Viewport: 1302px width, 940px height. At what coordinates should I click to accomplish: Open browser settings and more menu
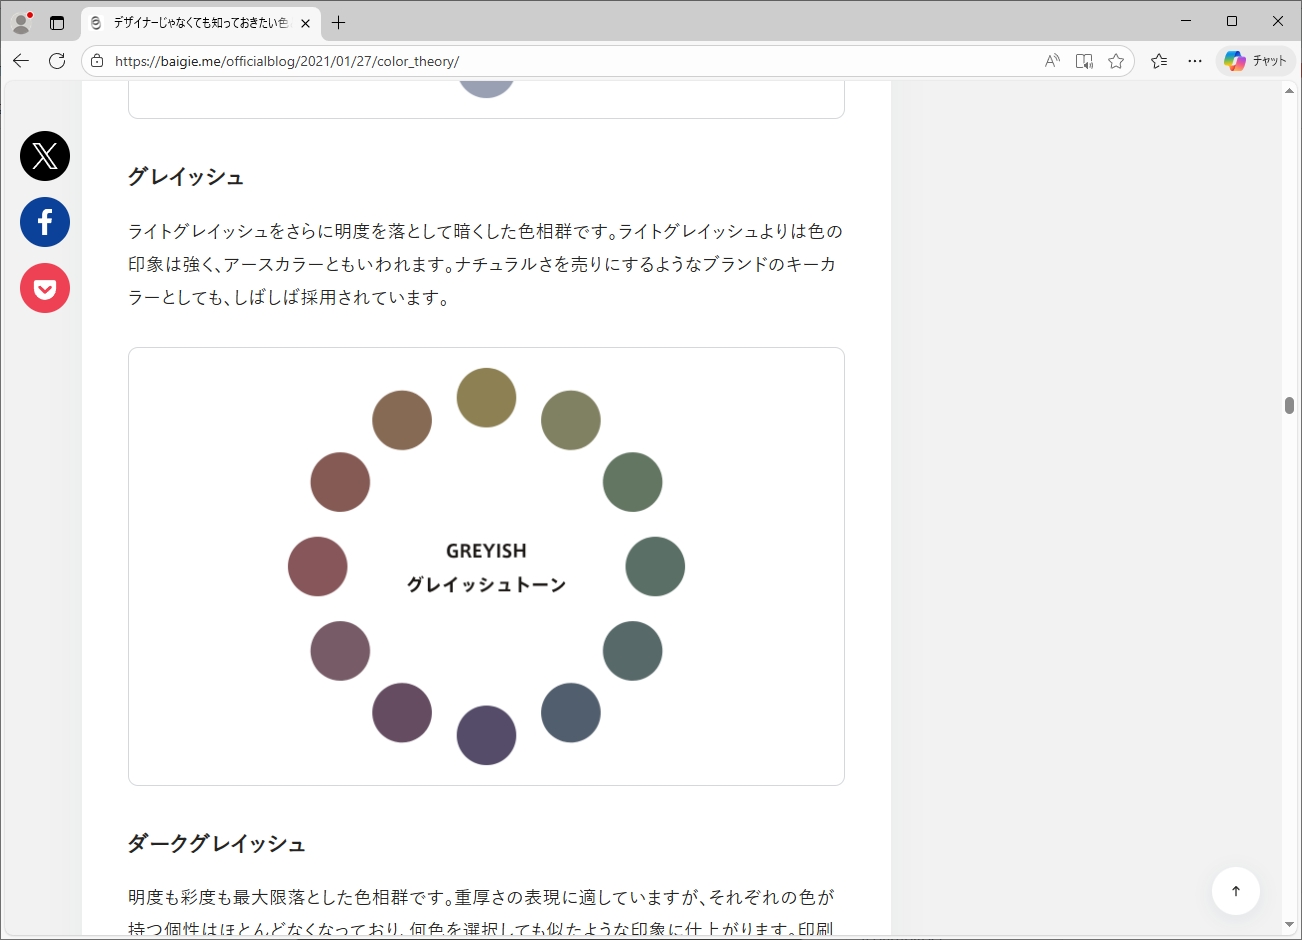point(1195,61)
